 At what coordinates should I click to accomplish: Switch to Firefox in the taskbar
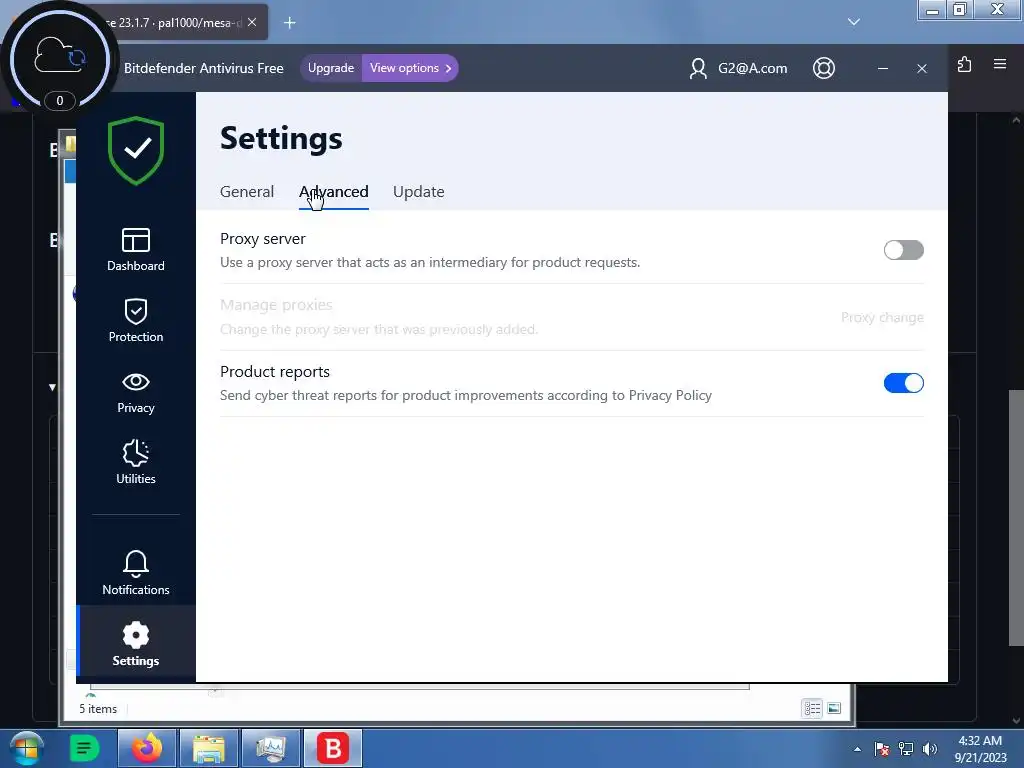point(146,748)
